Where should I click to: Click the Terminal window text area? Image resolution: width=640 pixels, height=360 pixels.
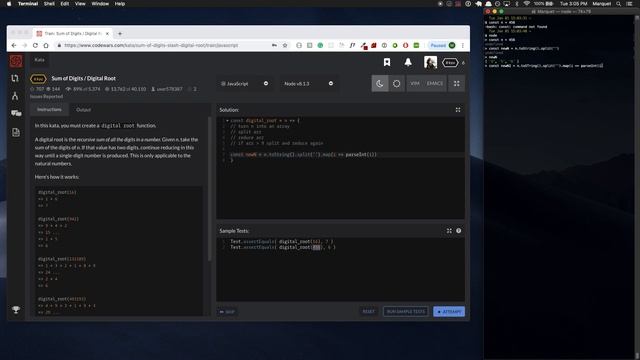[x=559, y=188]
